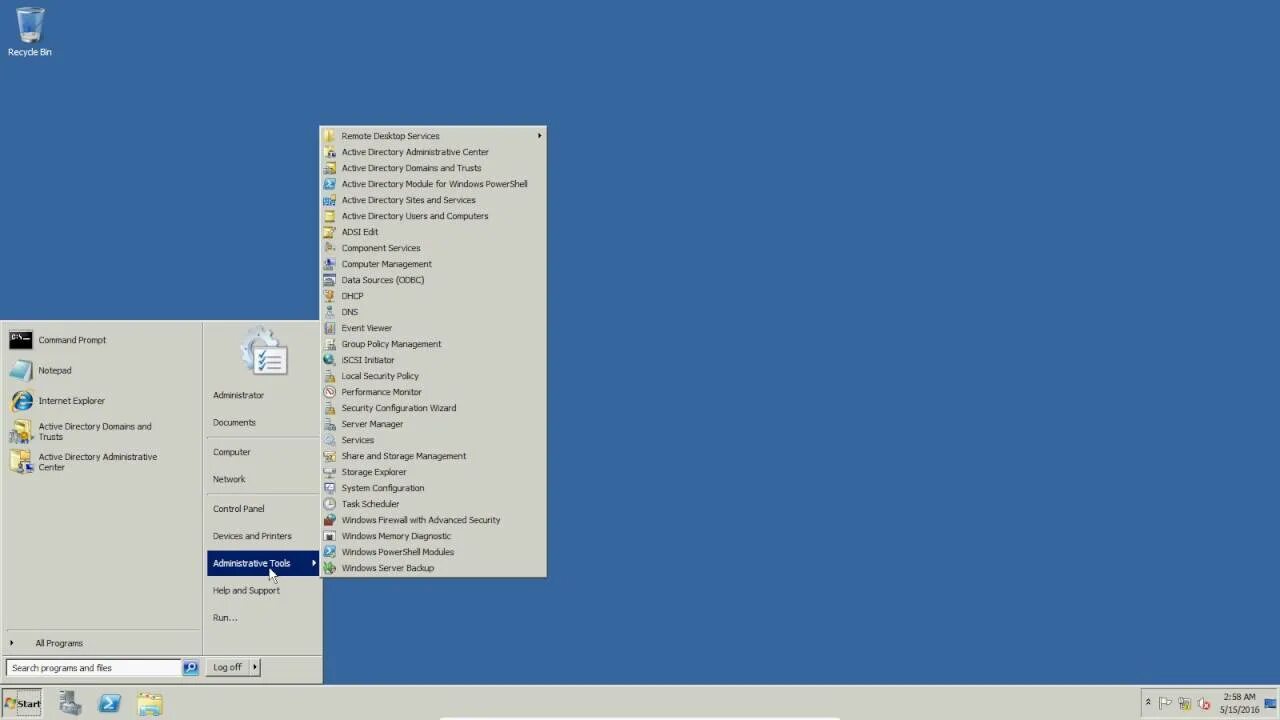Click the taskbar clock showing 2:58 AM
1280x720 pixels.
click(1239, 703)
